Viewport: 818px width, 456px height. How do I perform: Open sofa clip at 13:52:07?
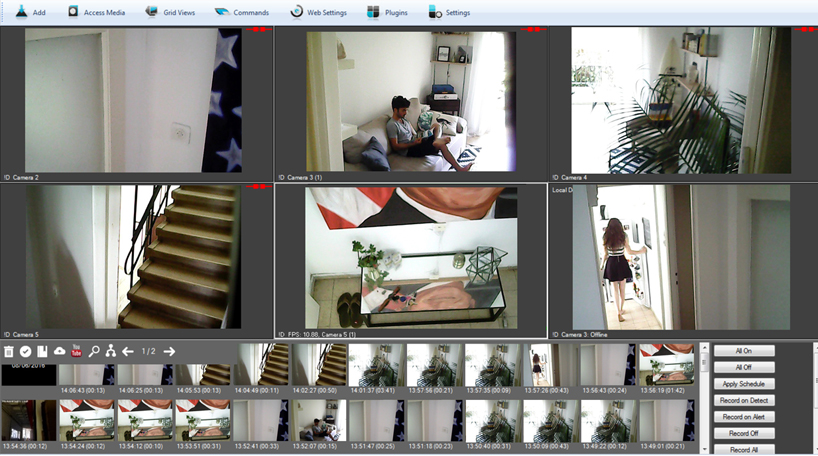pyautogui.click(x=319, y=421)
